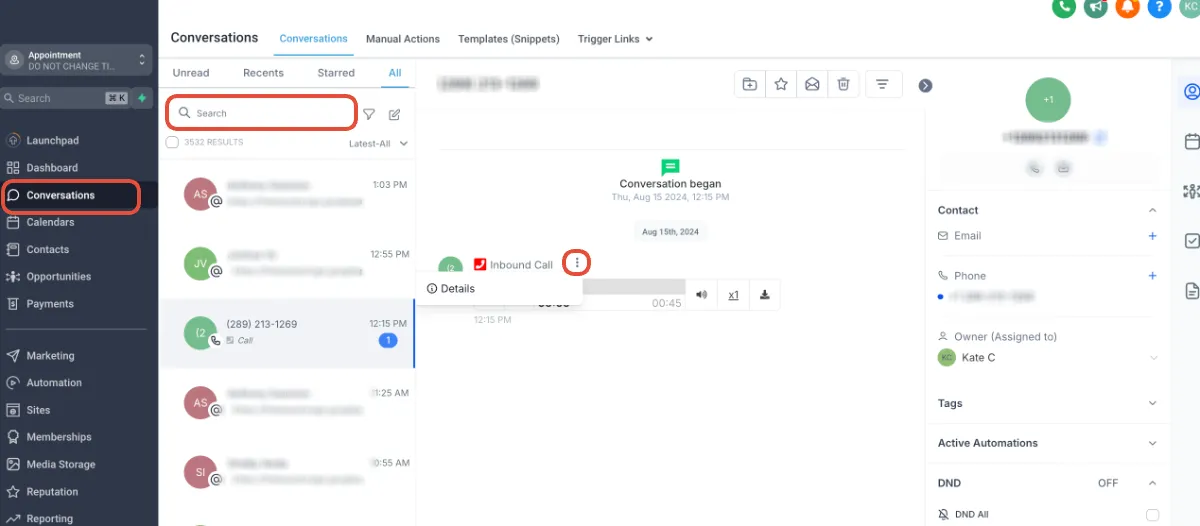Download the call recording
Image resolution: width=1200 pixels, height=526 pixels.
[x=764, y=295]
